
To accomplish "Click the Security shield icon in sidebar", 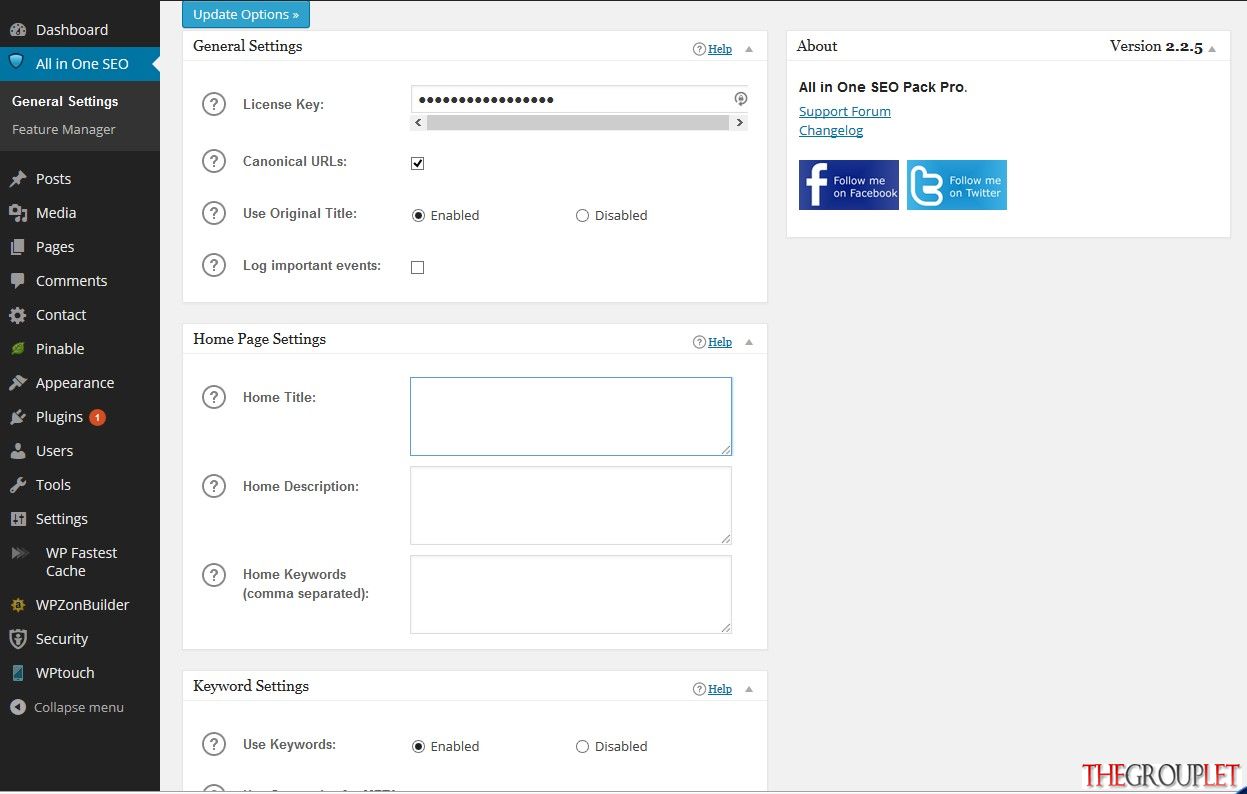I will click(18, 639).
